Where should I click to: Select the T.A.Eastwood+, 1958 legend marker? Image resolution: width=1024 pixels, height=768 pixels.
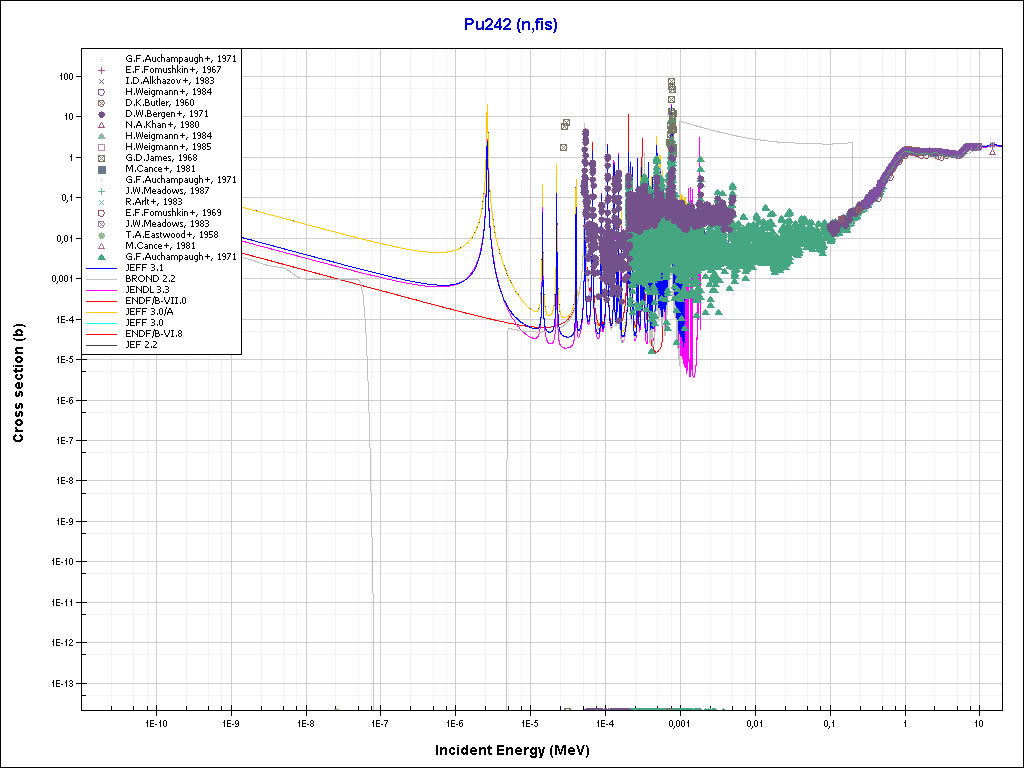pos(101,235)
